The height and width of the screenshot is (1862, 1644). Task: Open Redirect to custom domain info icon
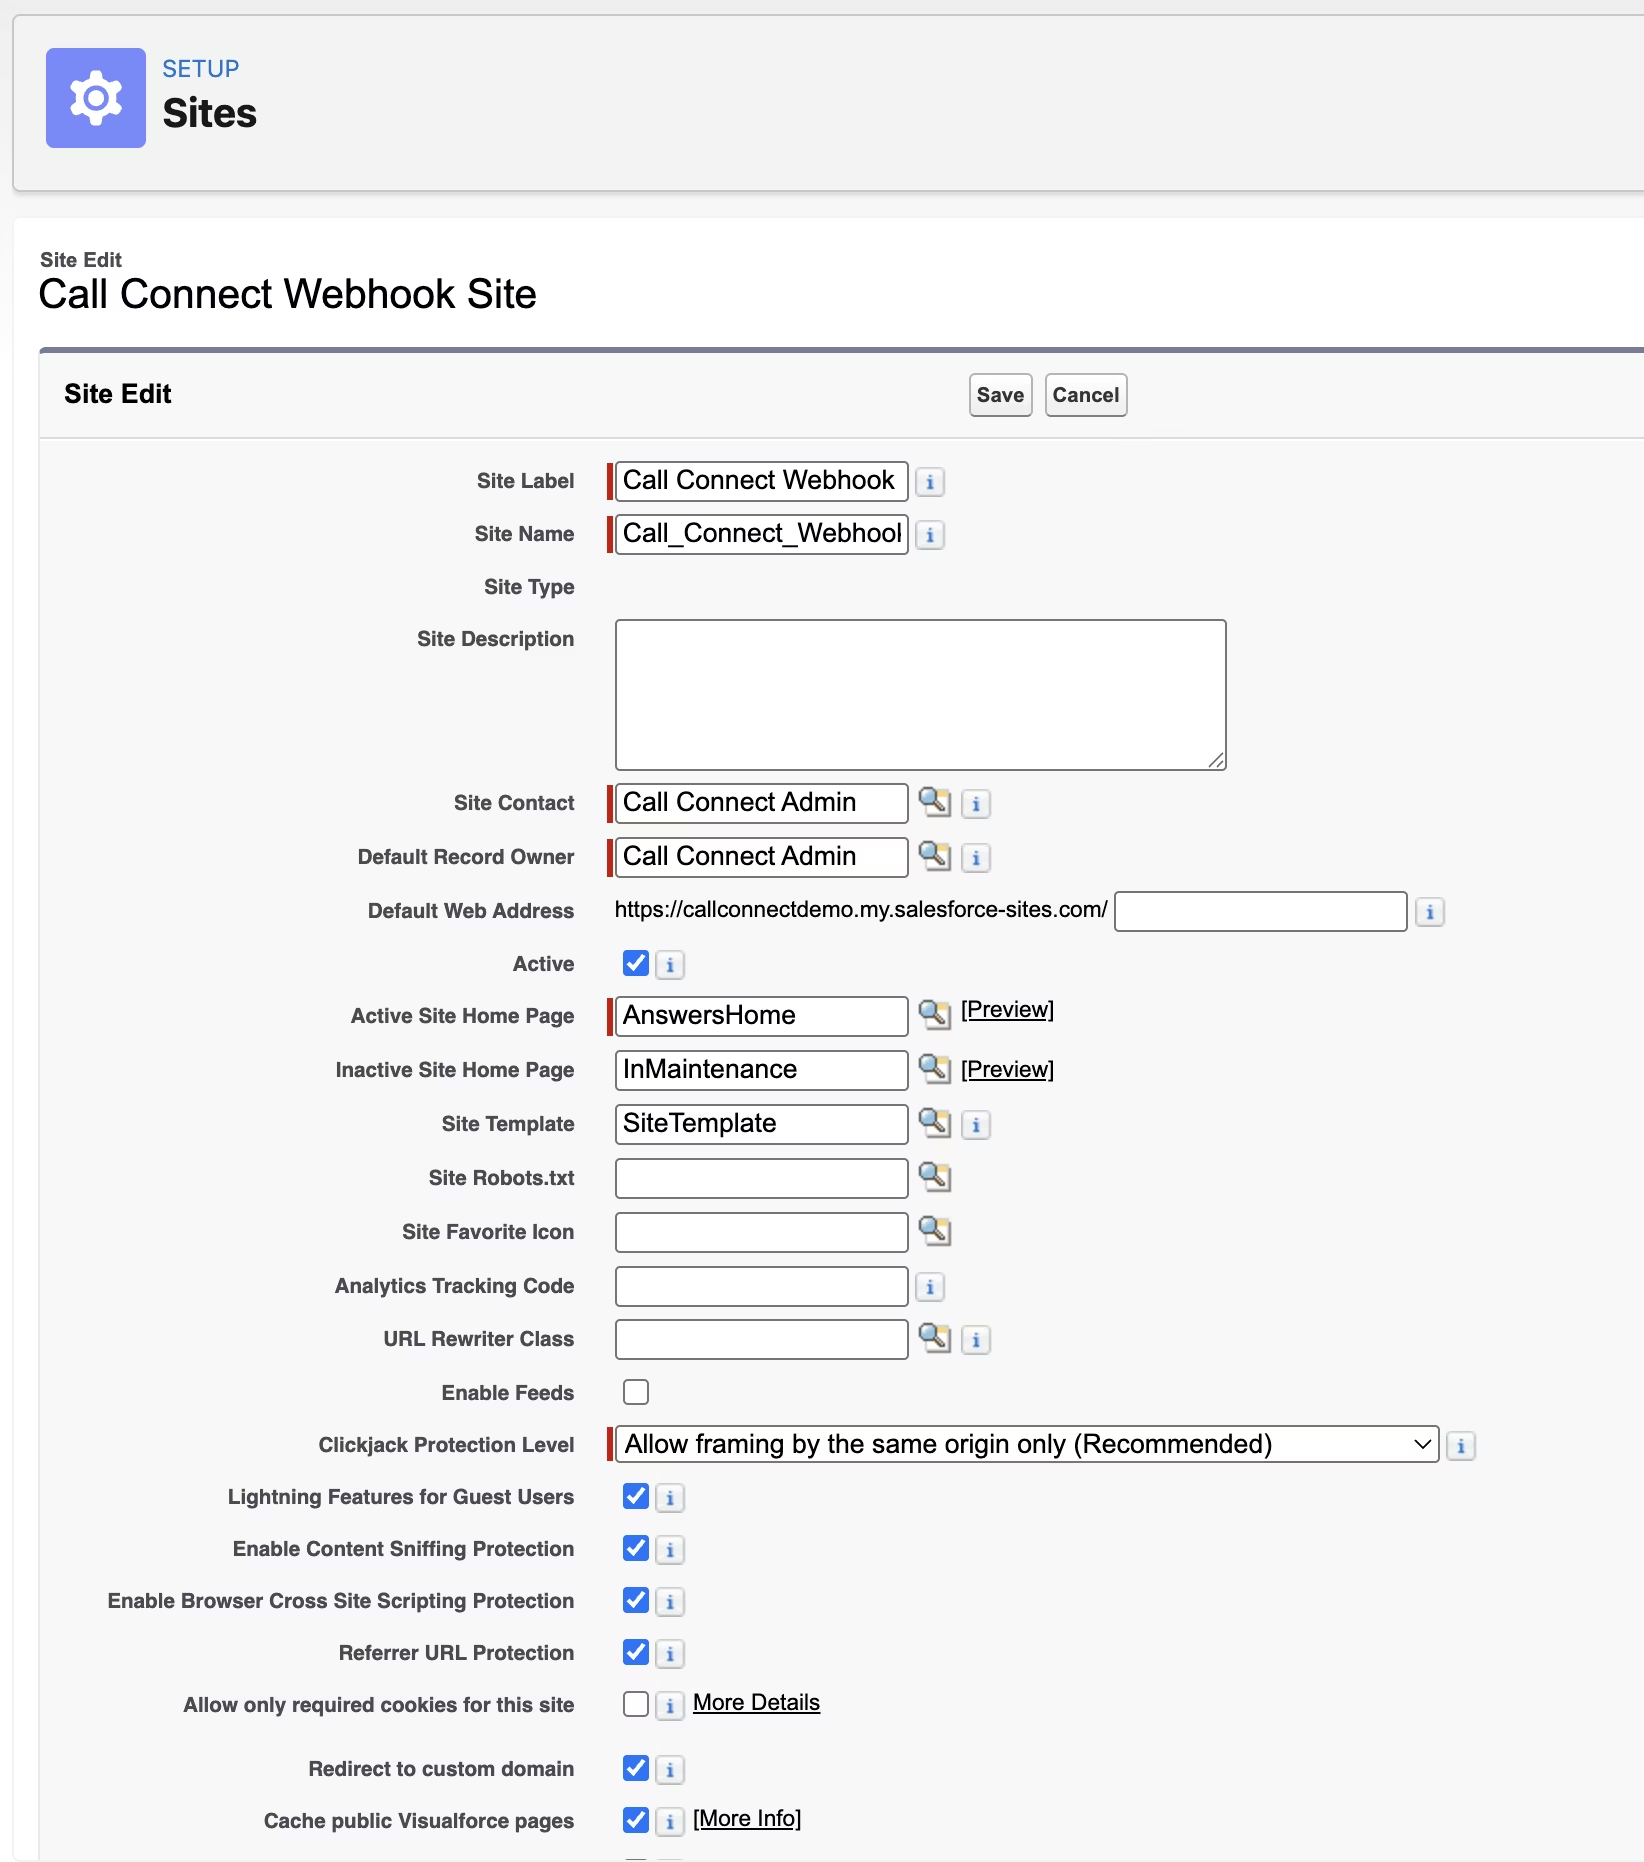670,1770
